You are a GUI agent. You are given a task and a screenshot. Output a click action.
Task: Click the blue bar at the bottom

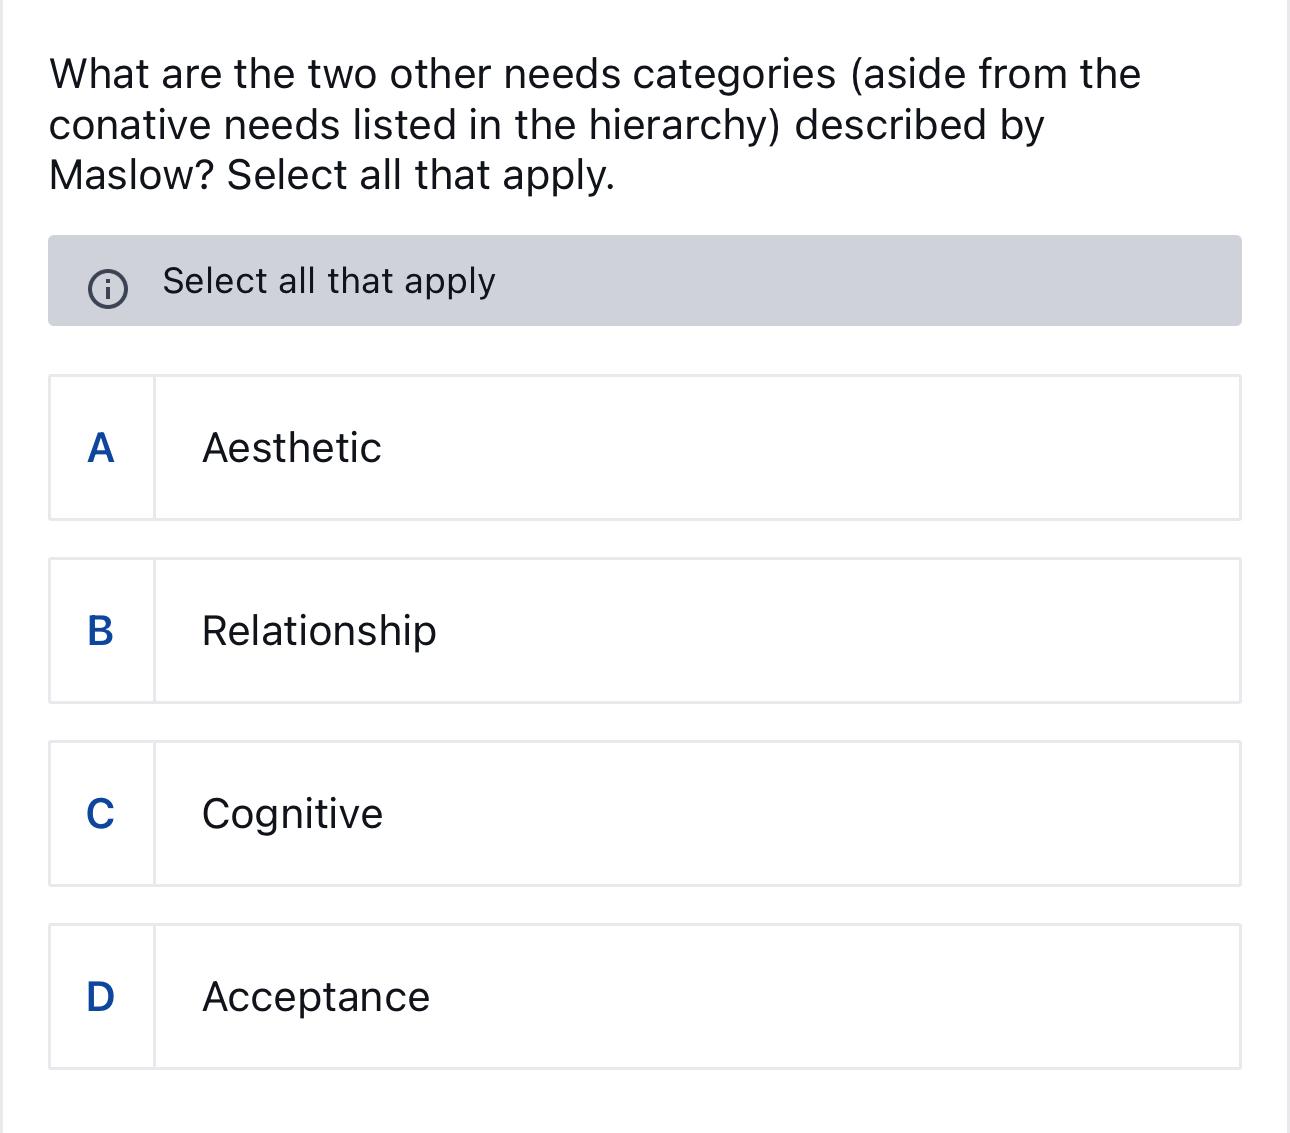click(x=645, y=1125)
